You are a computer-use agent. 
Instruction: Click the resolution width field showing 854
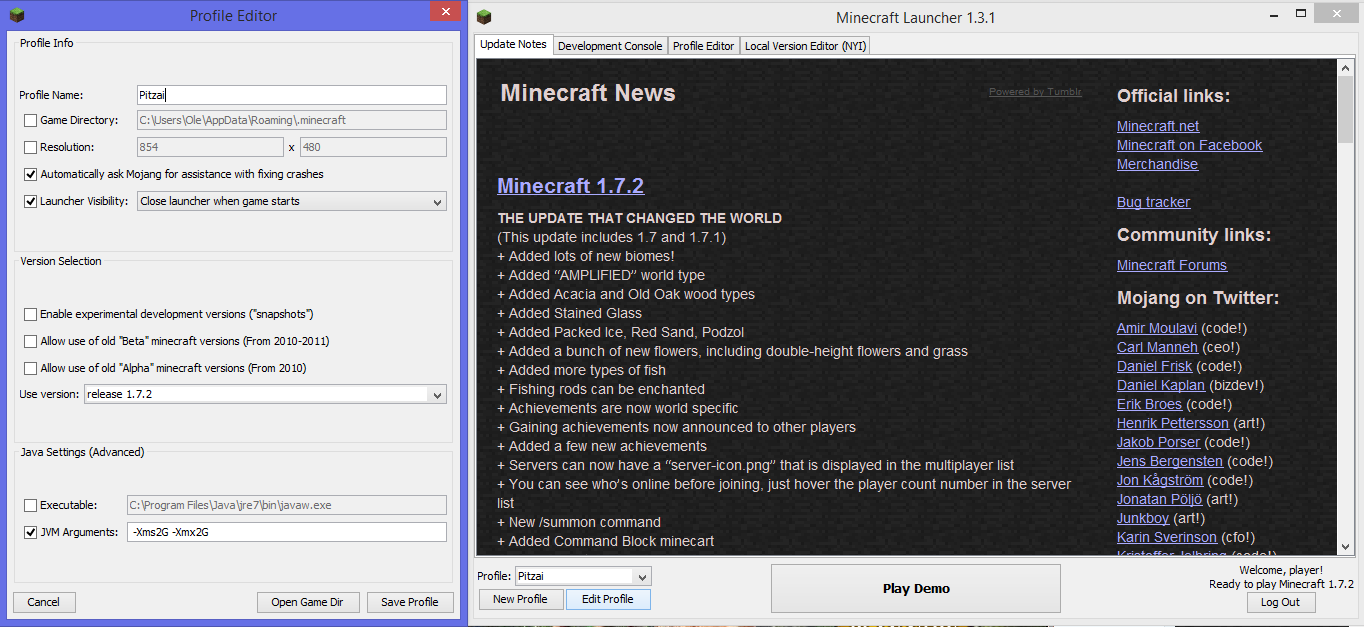coord(210,147)
